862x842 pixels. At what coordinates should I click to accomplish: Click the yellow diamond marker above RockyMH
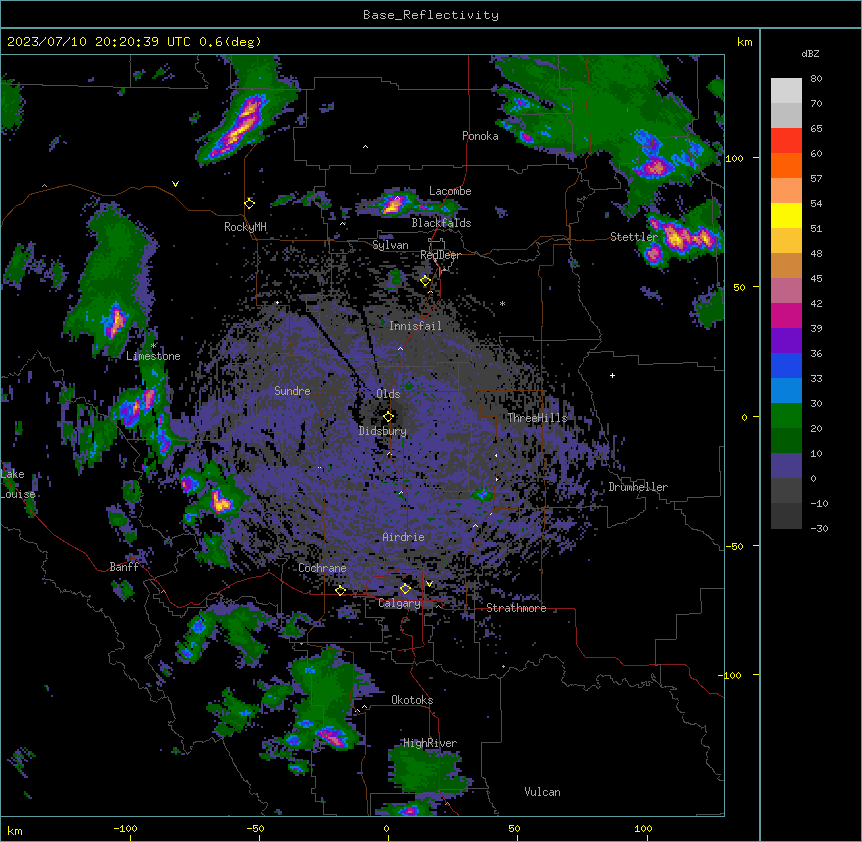pos(250,203)
